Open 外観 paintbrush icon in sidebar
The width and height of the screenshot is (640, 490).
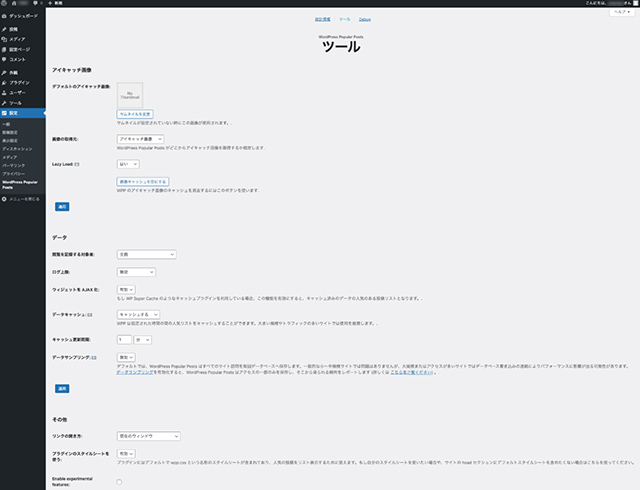point(4,73)
